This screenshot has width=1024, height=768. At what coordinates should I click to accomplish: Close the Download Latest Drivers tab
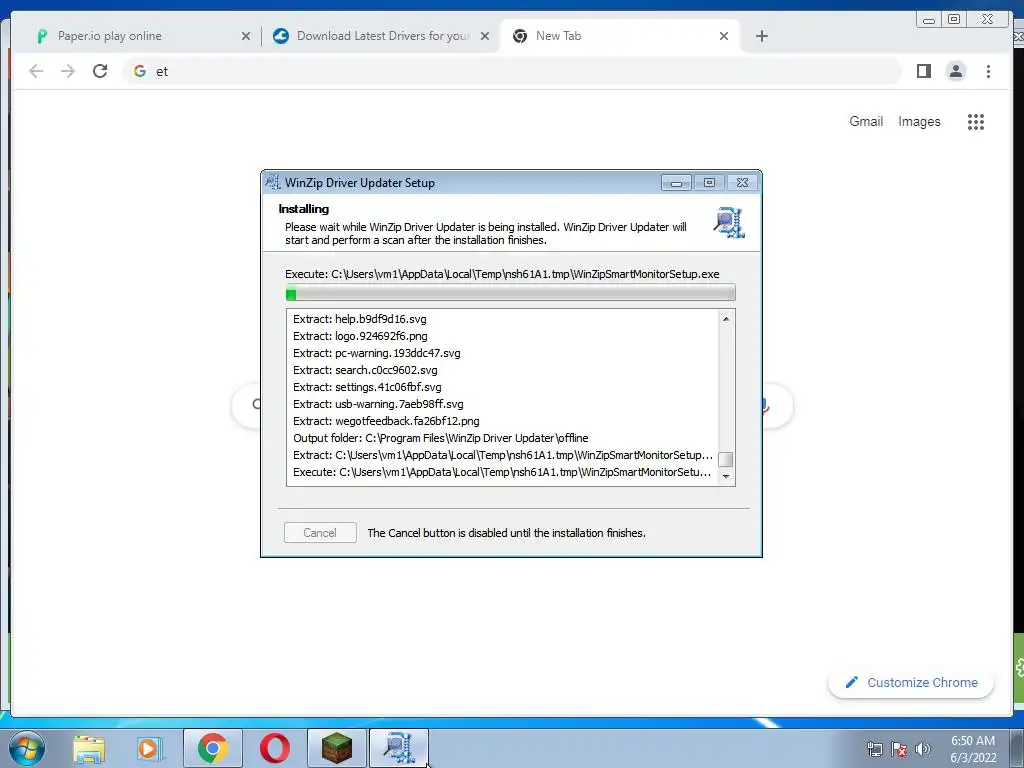[485, 36]
